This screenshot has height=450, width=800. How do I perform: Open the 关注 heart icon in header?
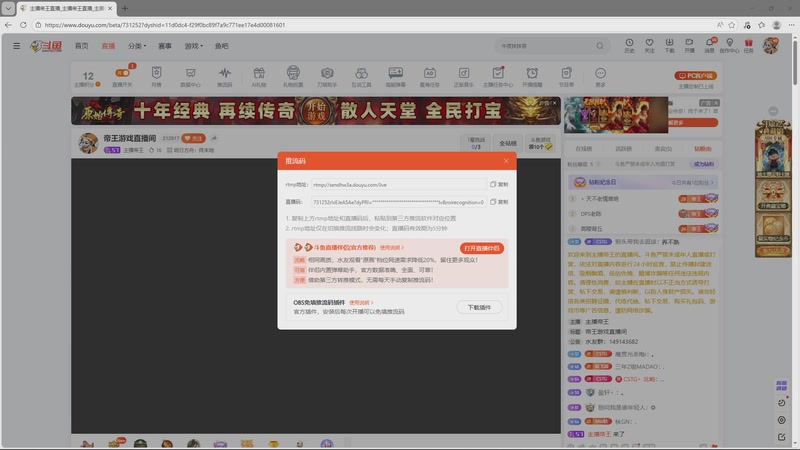(x=649, y=45)
